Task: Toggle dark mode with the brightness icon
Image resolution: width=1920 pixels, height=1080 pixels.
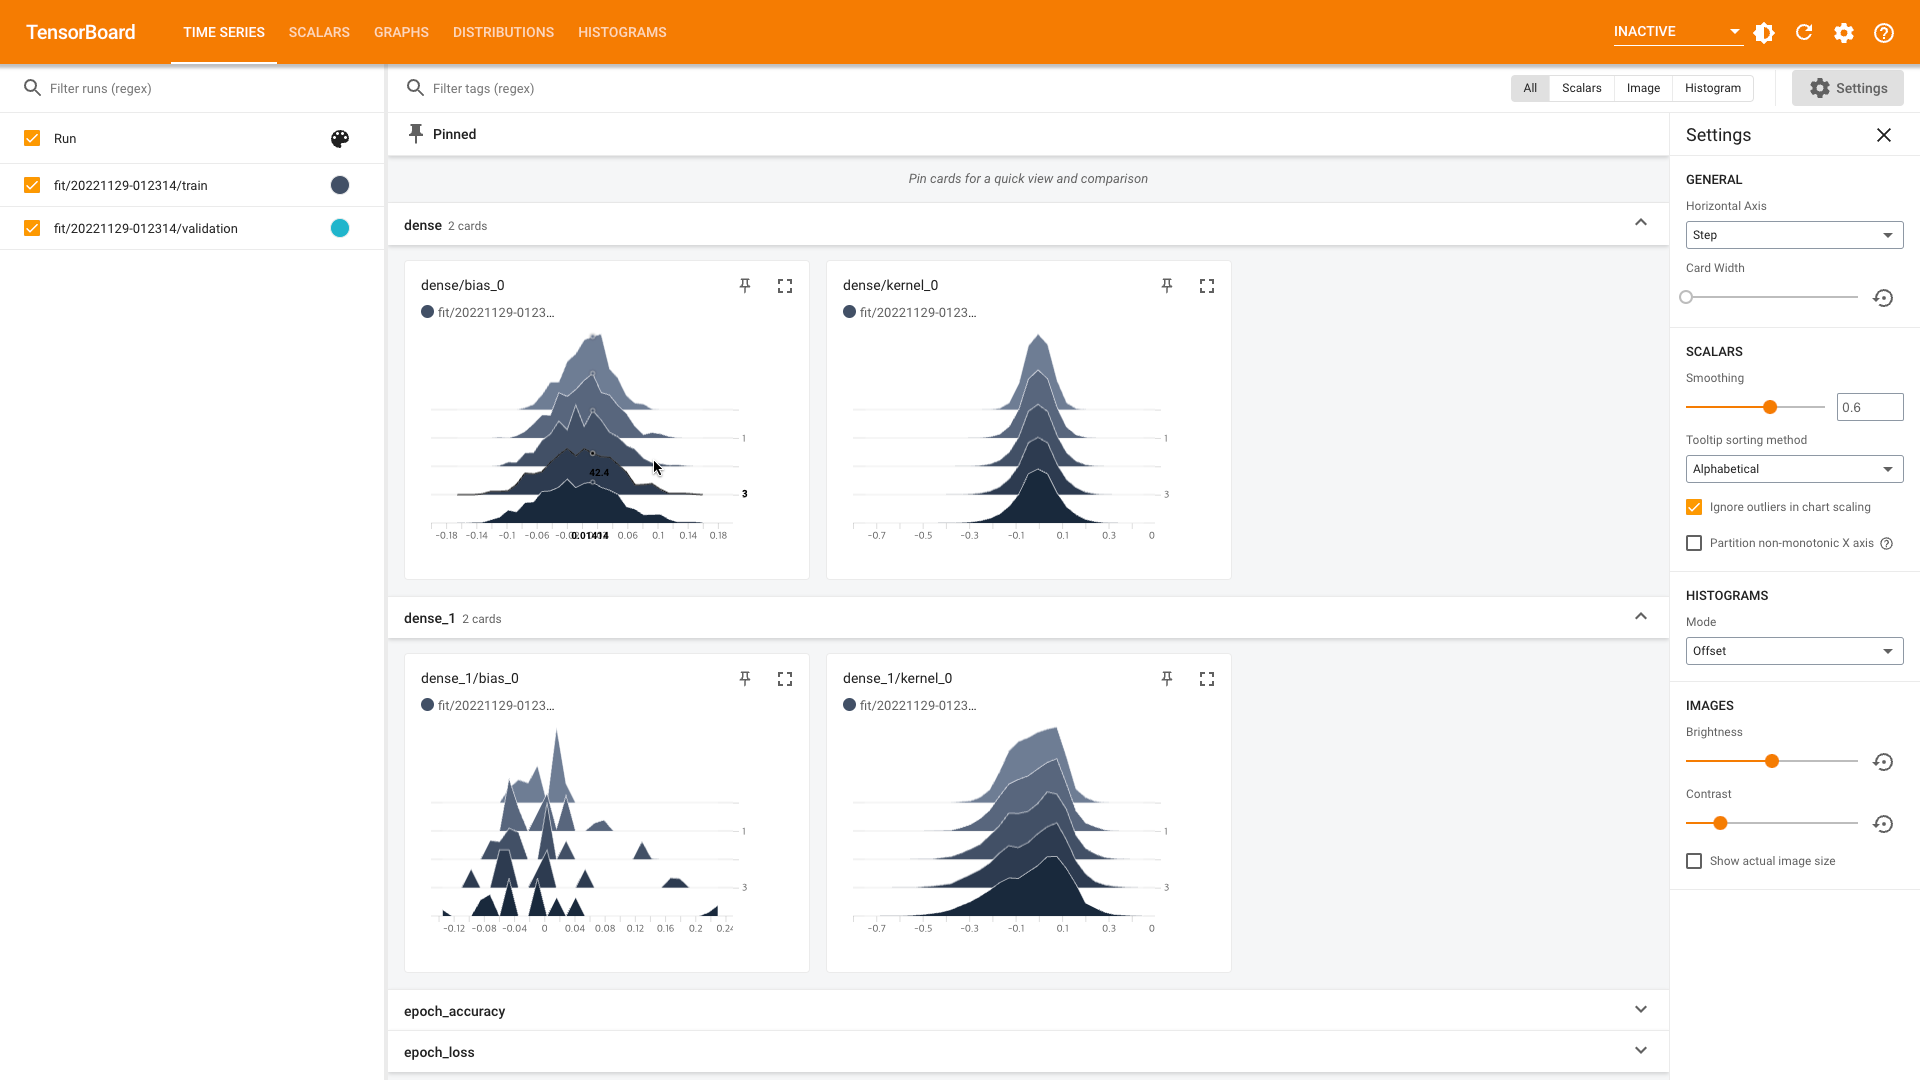Action: [1764, 32]
